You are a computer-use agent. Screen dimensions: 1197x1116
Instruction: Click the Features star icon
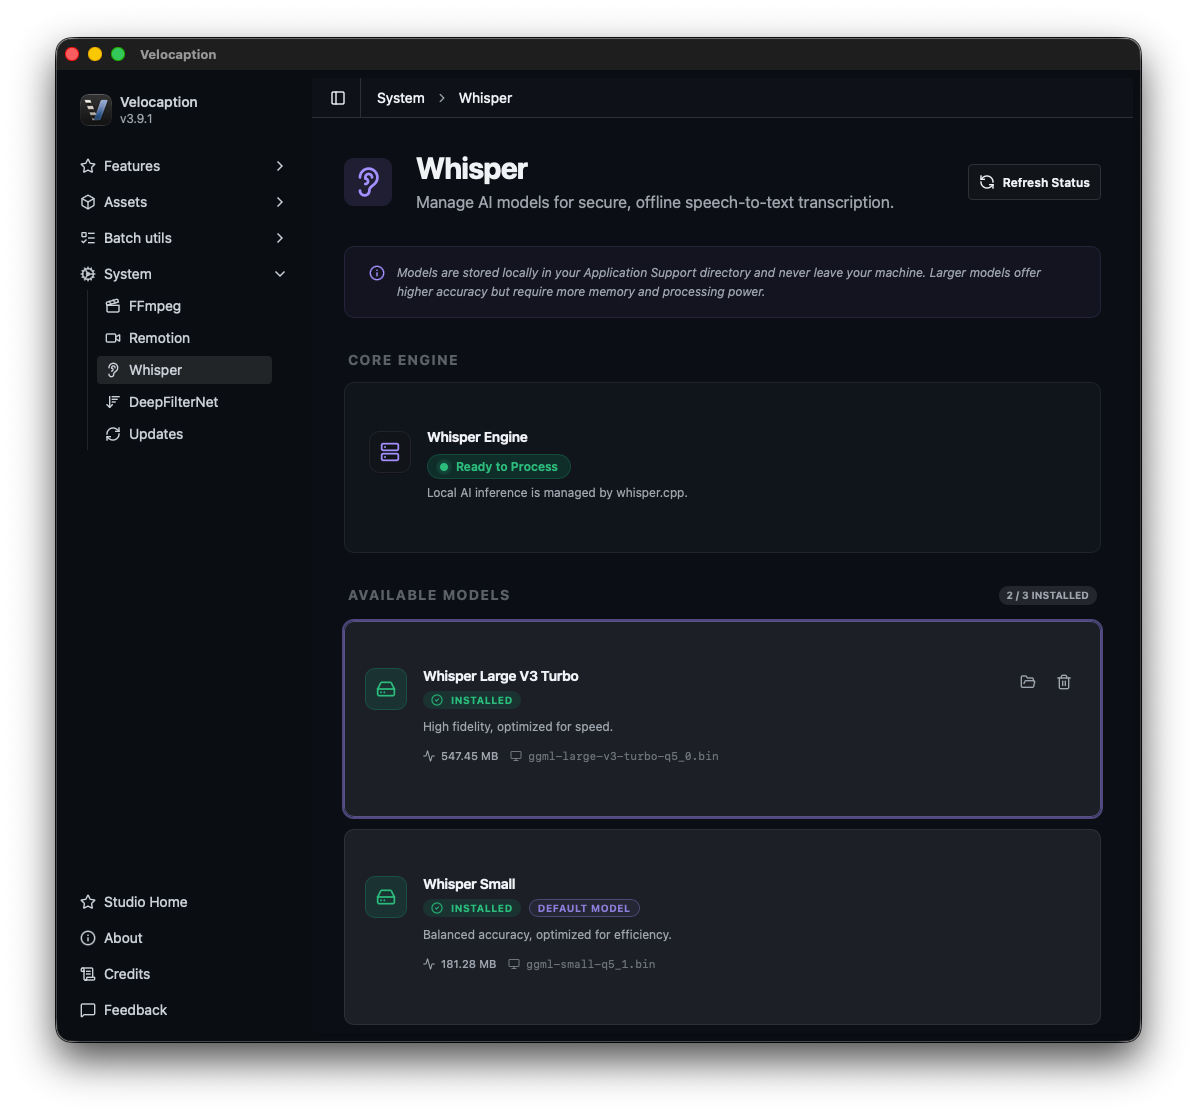coord(88,166)
